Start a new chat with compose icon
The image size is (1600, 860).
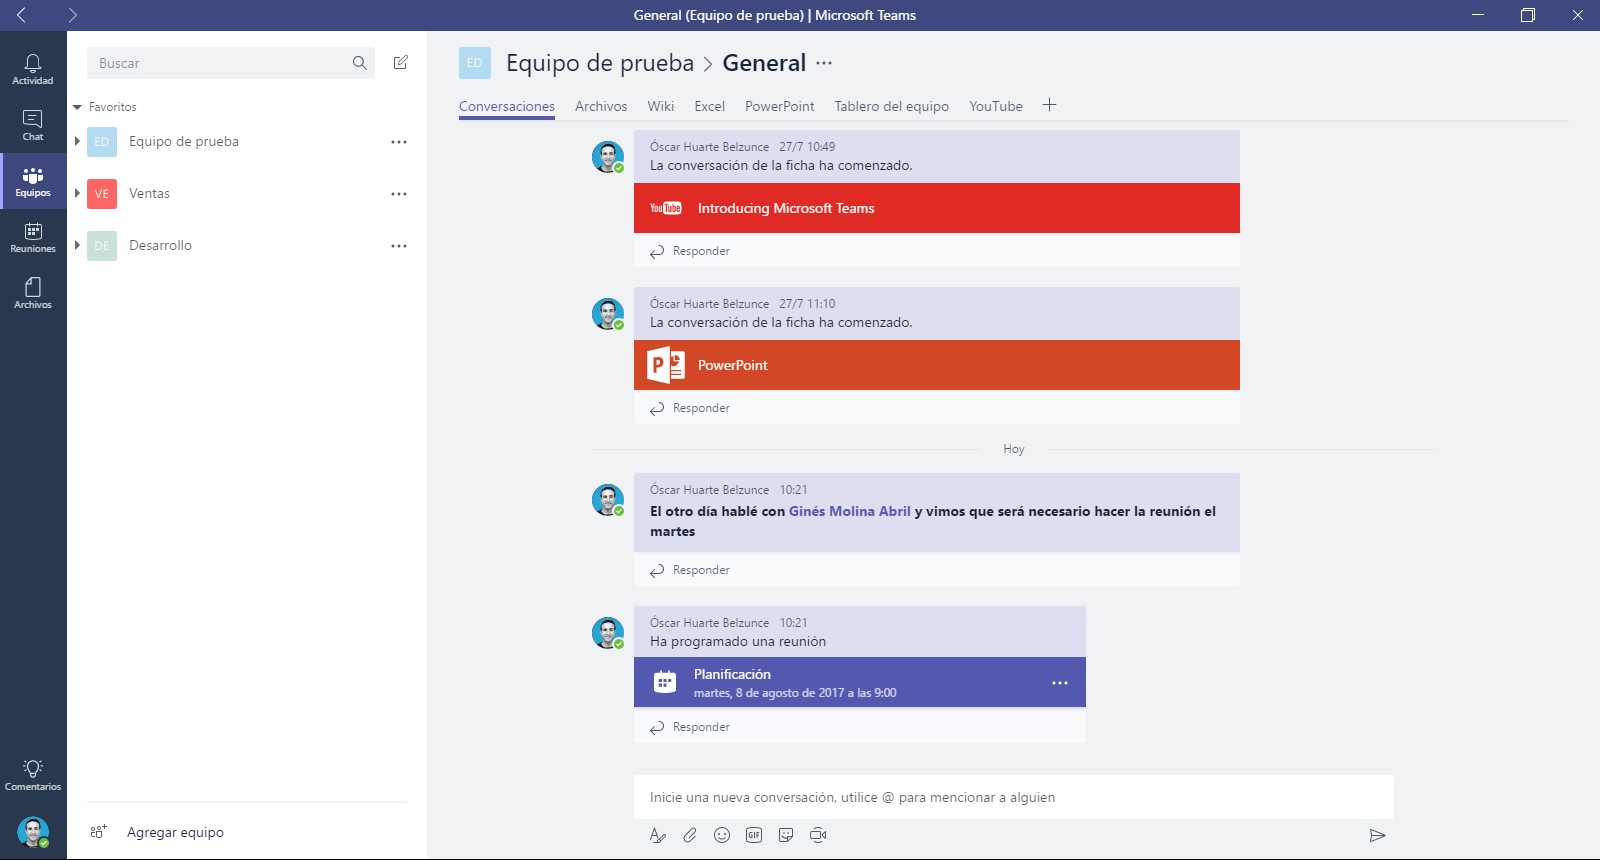401,62
